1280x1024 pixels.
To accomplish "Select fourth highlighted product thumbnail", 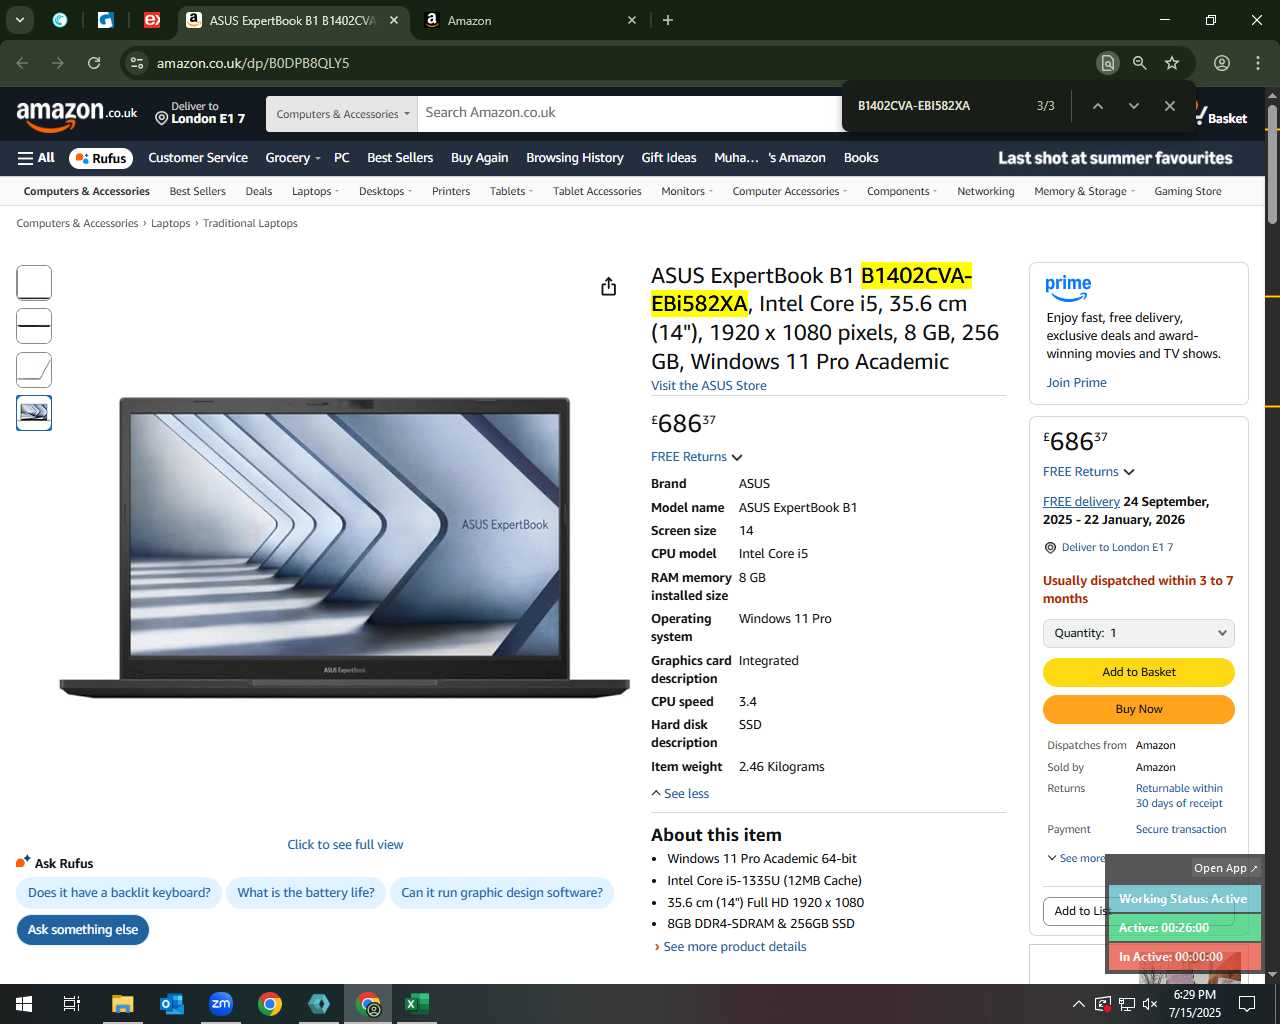I will (x=34, y=413).
